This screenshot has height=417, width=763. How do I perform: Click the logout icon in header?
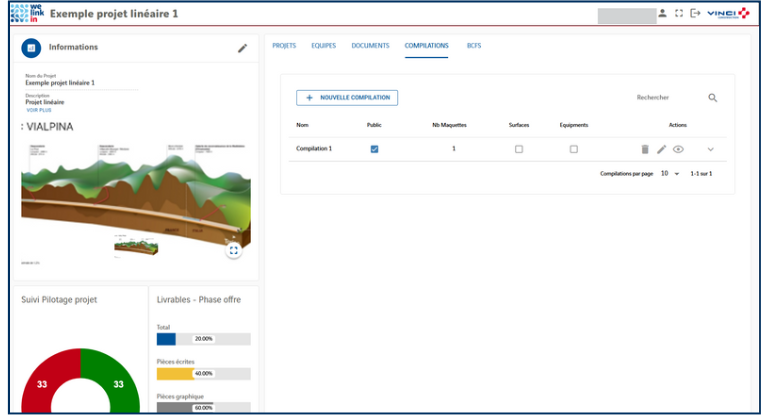pos(695,14)
